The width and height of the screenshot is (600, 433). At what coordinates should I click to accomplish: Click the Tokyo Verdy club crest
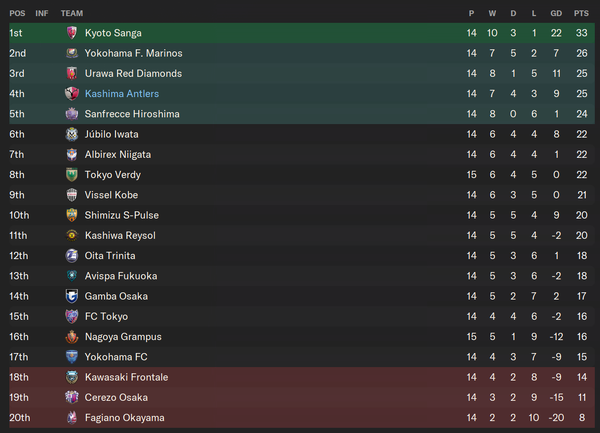tap(72, 175)
